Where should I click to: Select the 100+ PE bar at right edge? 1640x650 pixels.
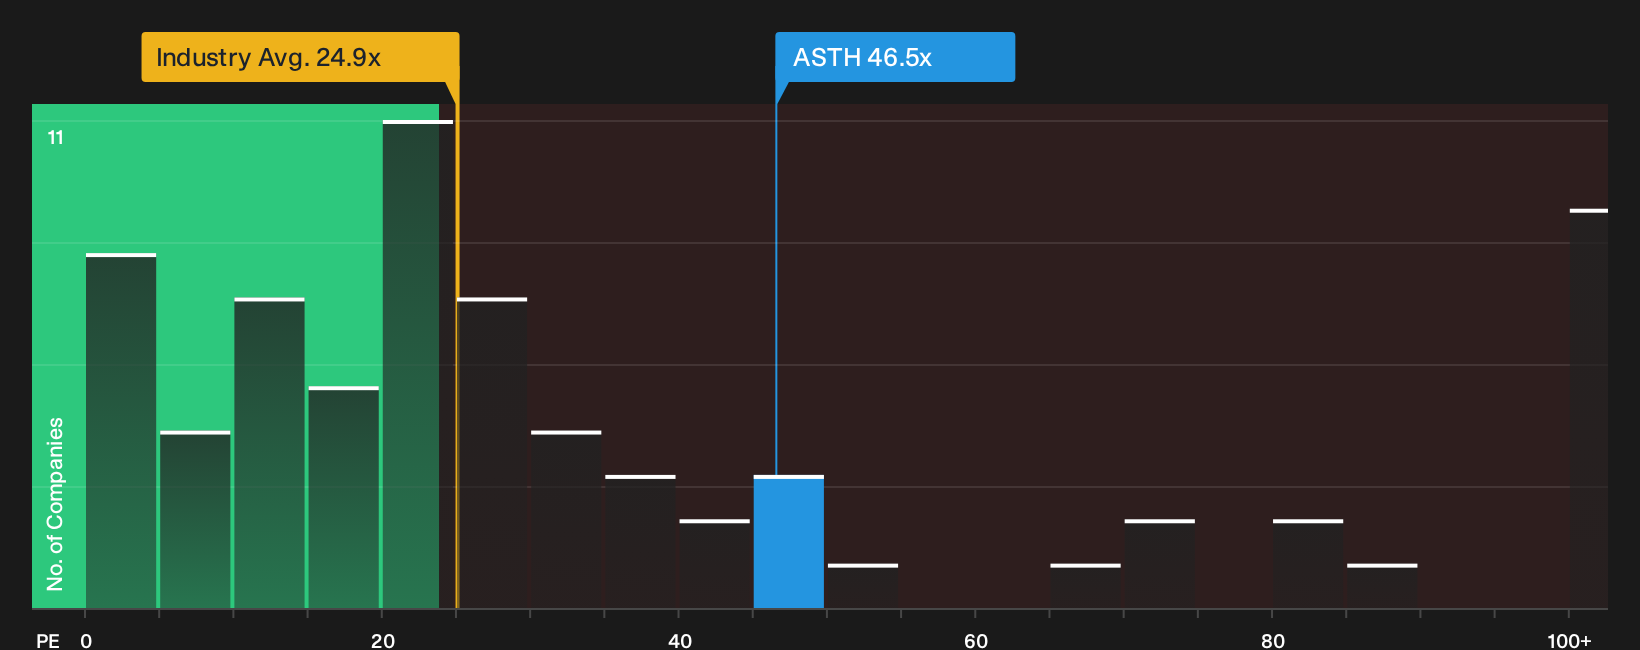click(1589, 409)
